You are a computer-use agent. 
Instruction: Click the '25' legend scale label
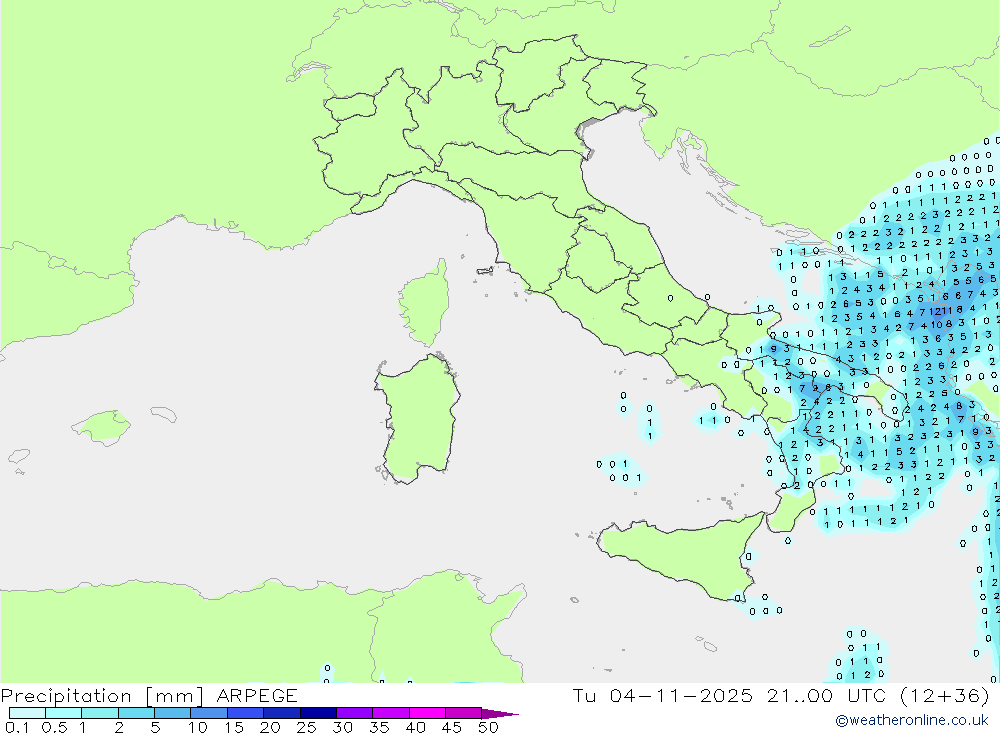[x=306, y=727]
